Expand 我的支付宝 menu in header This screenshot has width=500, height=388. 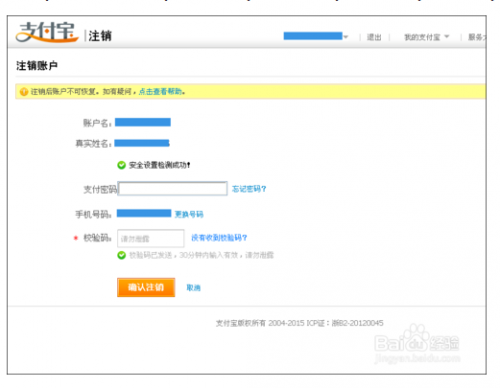coord(426,37)
